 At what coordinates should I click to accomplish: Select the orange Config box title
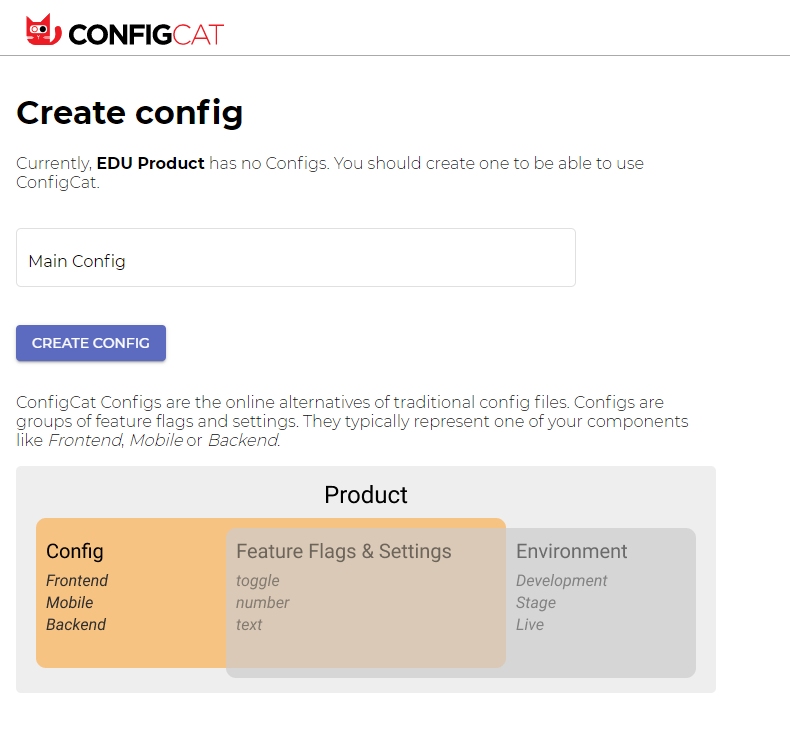[75, 551]
